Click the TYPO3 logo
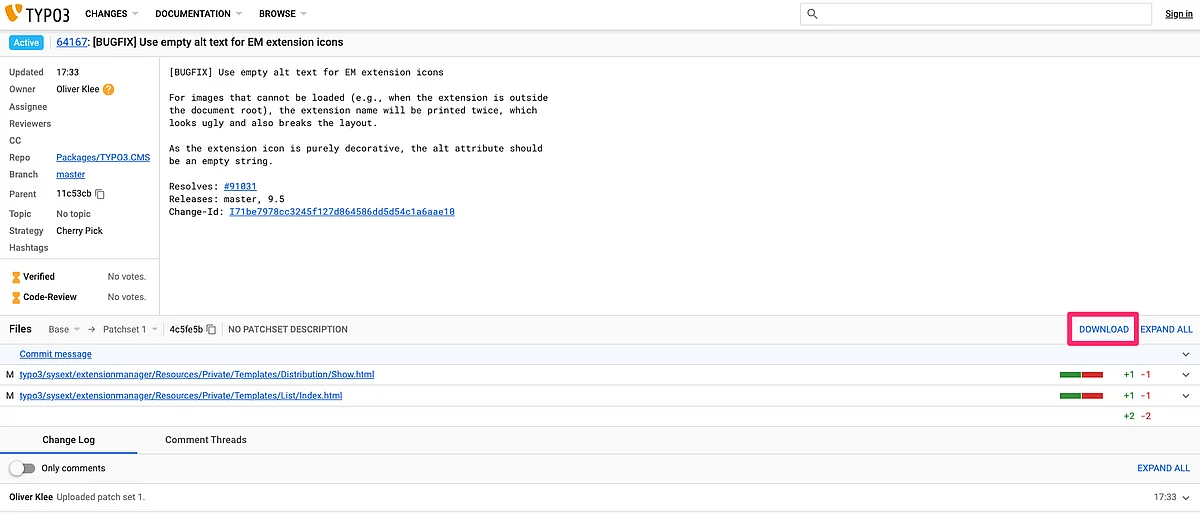The height and width of the screenshot is (522, 1200). [x=38, y=14]
